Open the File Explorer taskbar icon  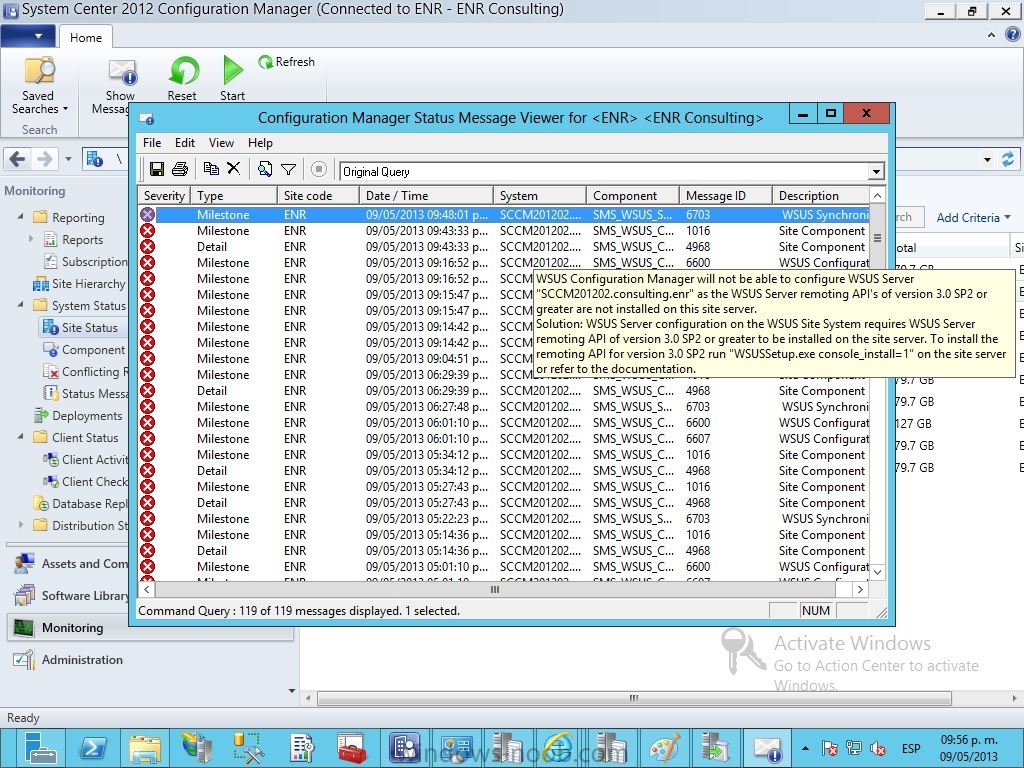145,748
